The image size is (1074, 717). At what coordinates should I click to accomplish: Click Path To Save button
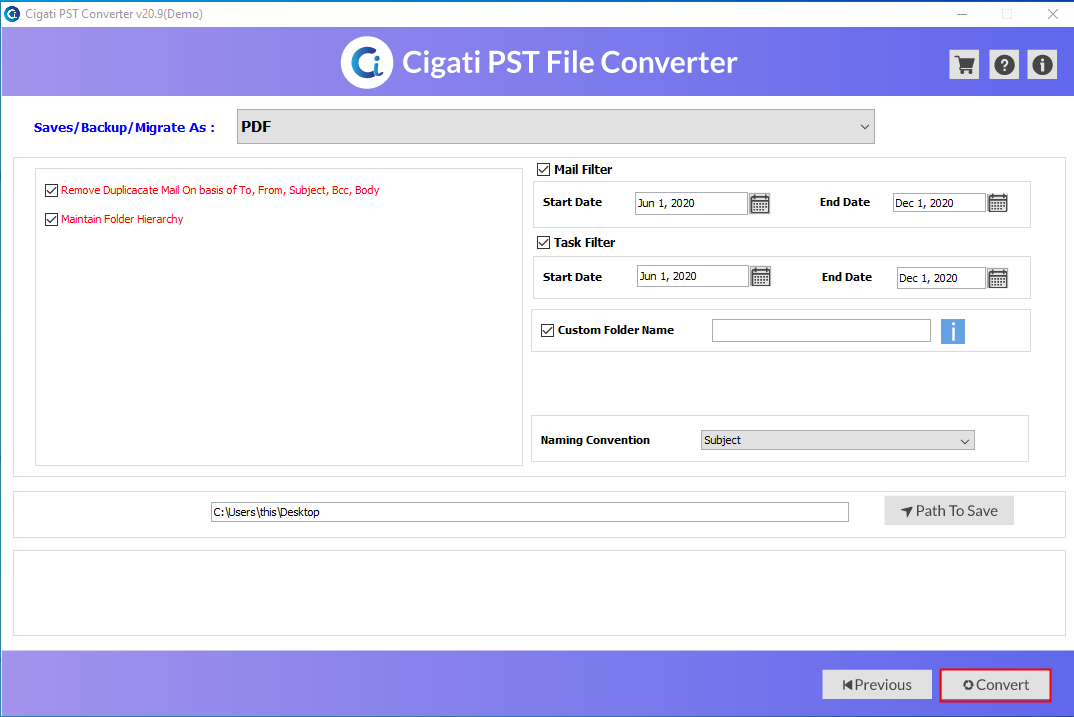pyautogui.click(x=949, y=511)
